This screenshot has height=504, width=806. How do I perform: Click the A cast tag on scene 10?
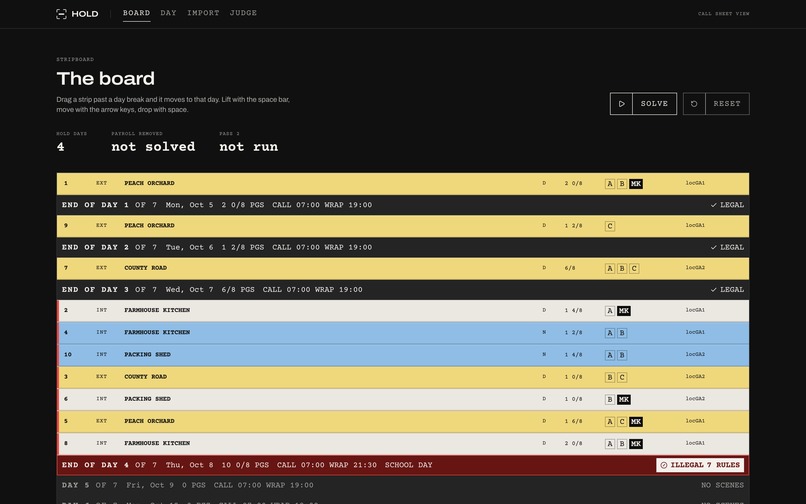[x=610, y=355]
